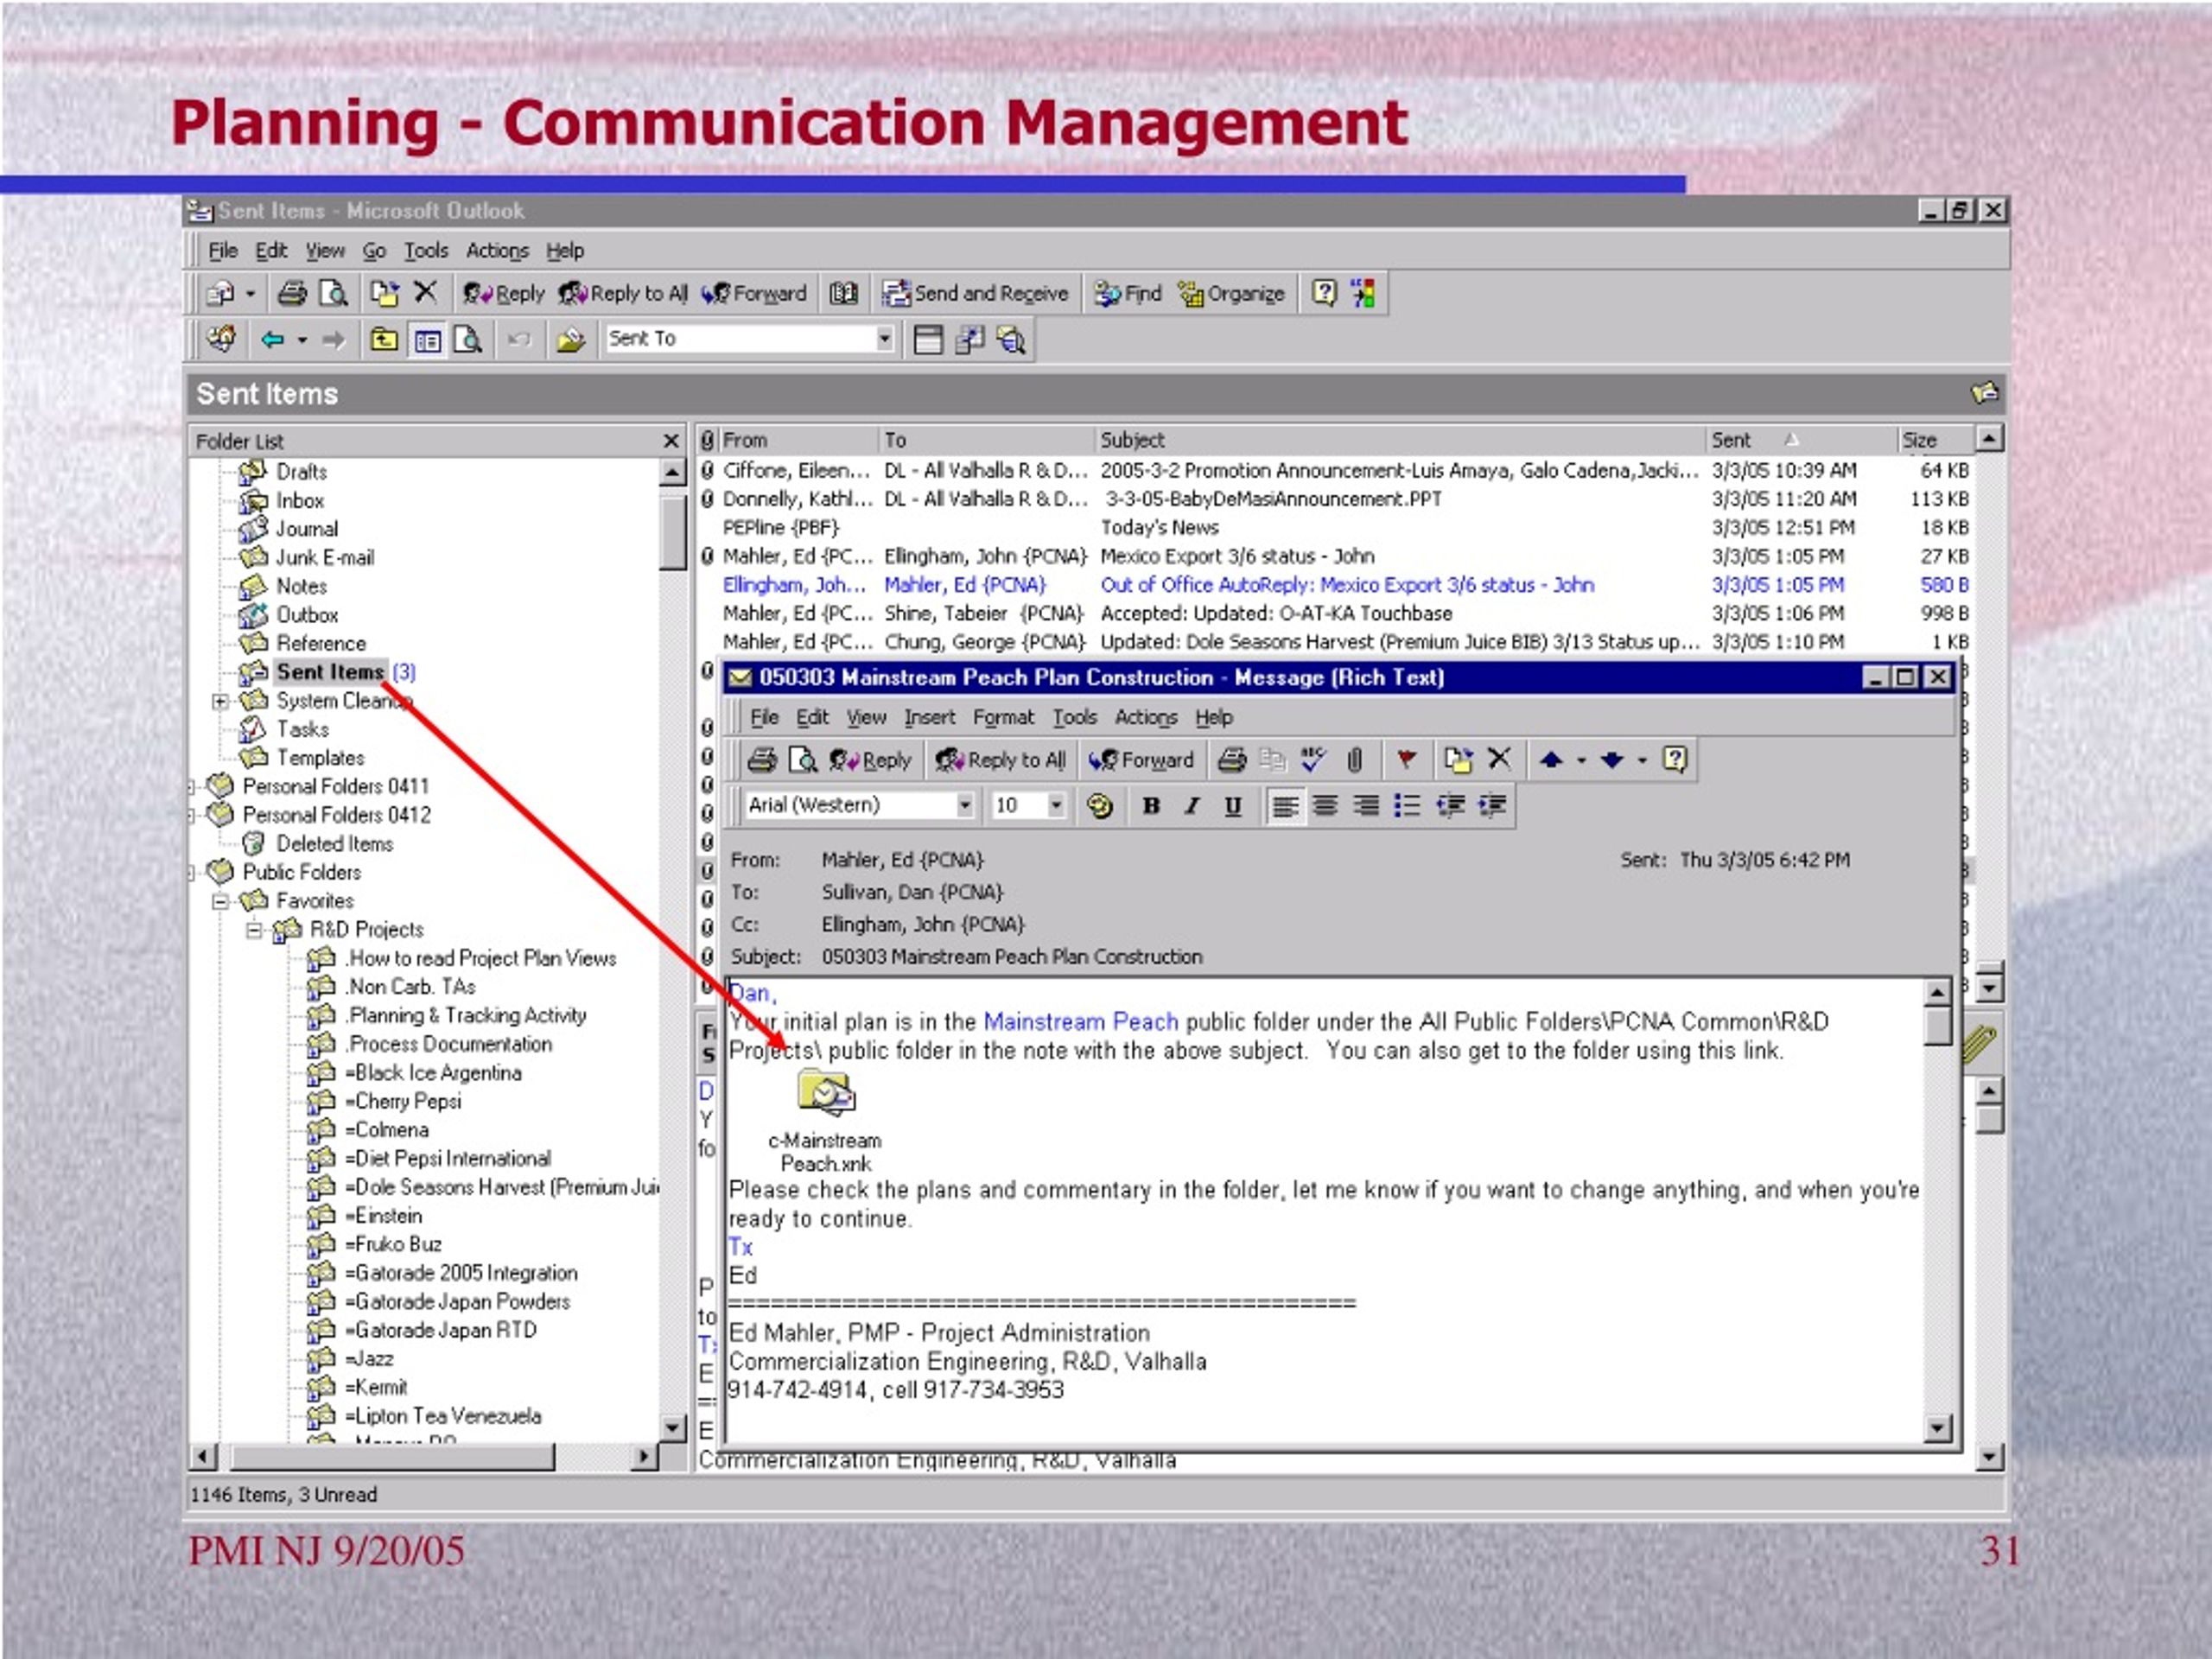
Task: Click folder list horizontal scrollbar right arrow
Action: 645,1456
